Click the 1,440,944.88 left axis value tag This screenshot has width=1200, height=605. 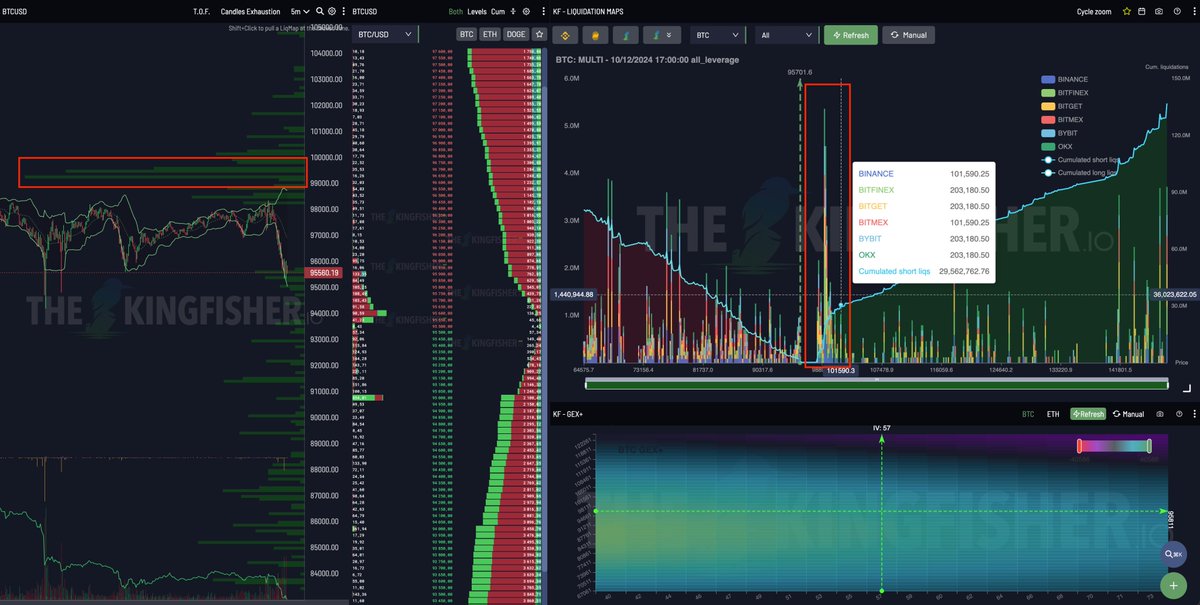coord(573,295)
